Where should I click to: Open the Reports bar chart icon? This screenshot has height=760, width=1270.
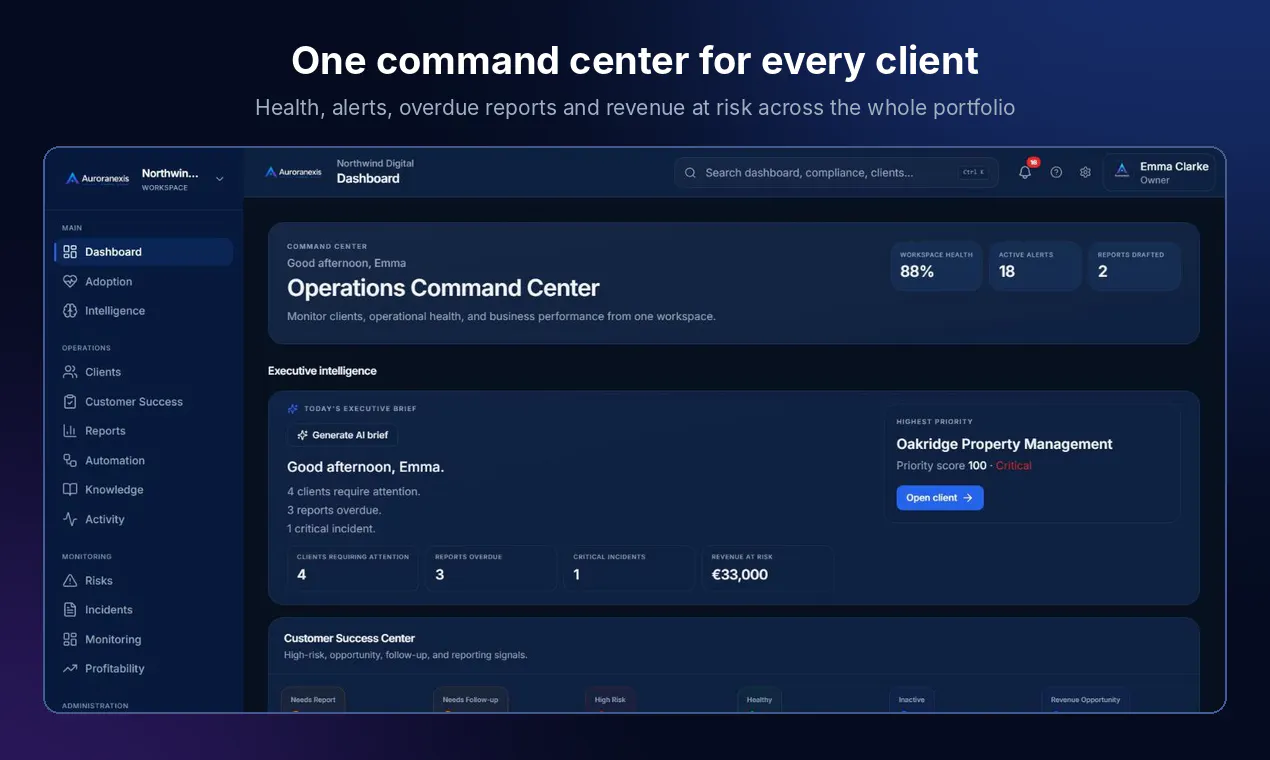(x=70, y=431)
